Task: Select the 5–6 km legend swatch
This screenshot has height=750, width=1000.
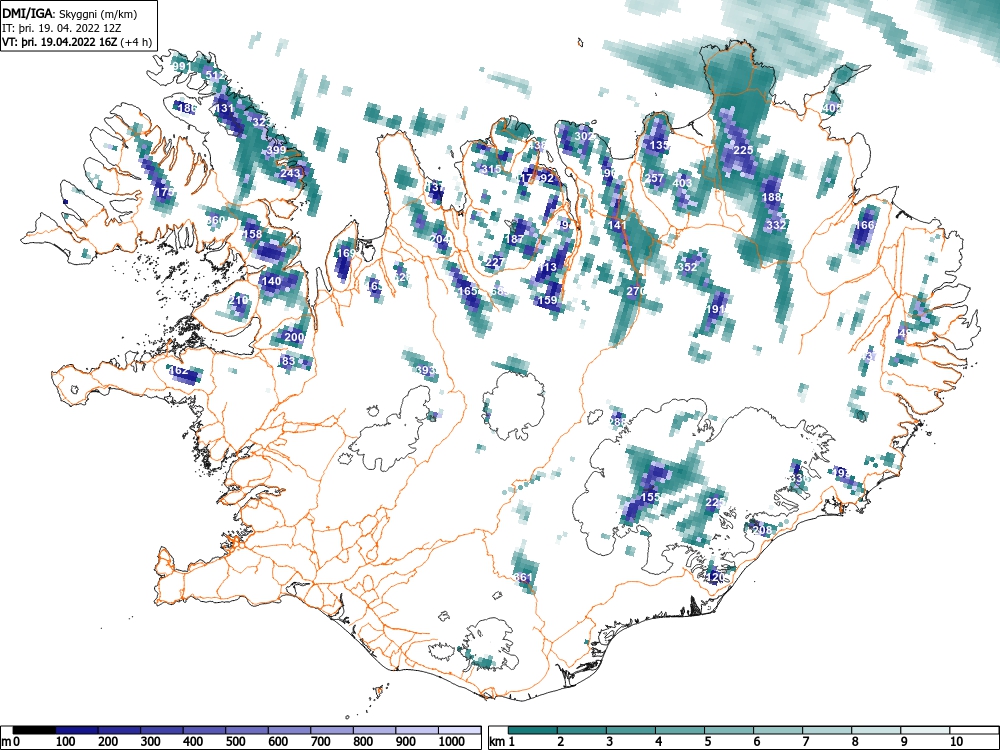Action: [x=729, y=730]
